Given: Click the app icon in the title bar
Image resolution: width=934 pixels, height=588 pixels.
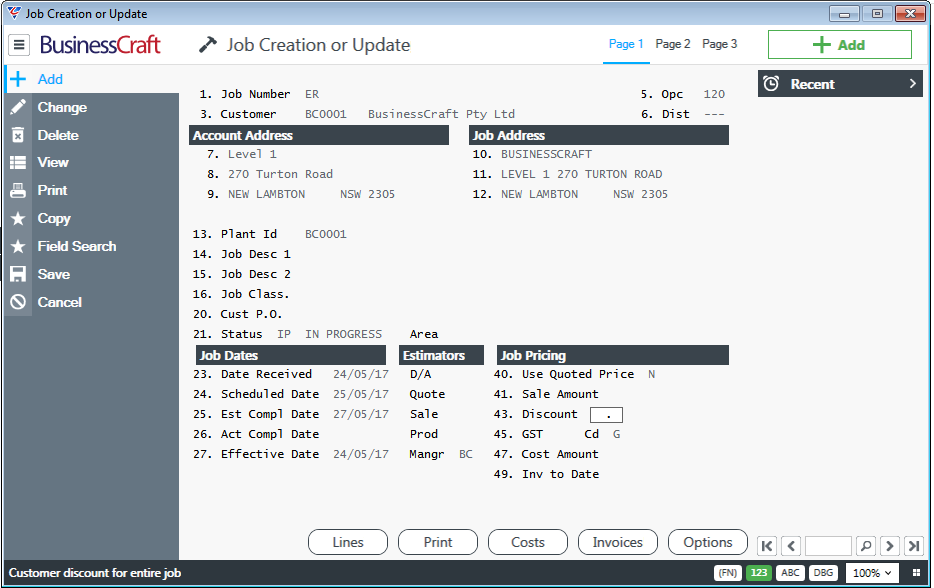Looking at the screenshot, I should (14, 13).
